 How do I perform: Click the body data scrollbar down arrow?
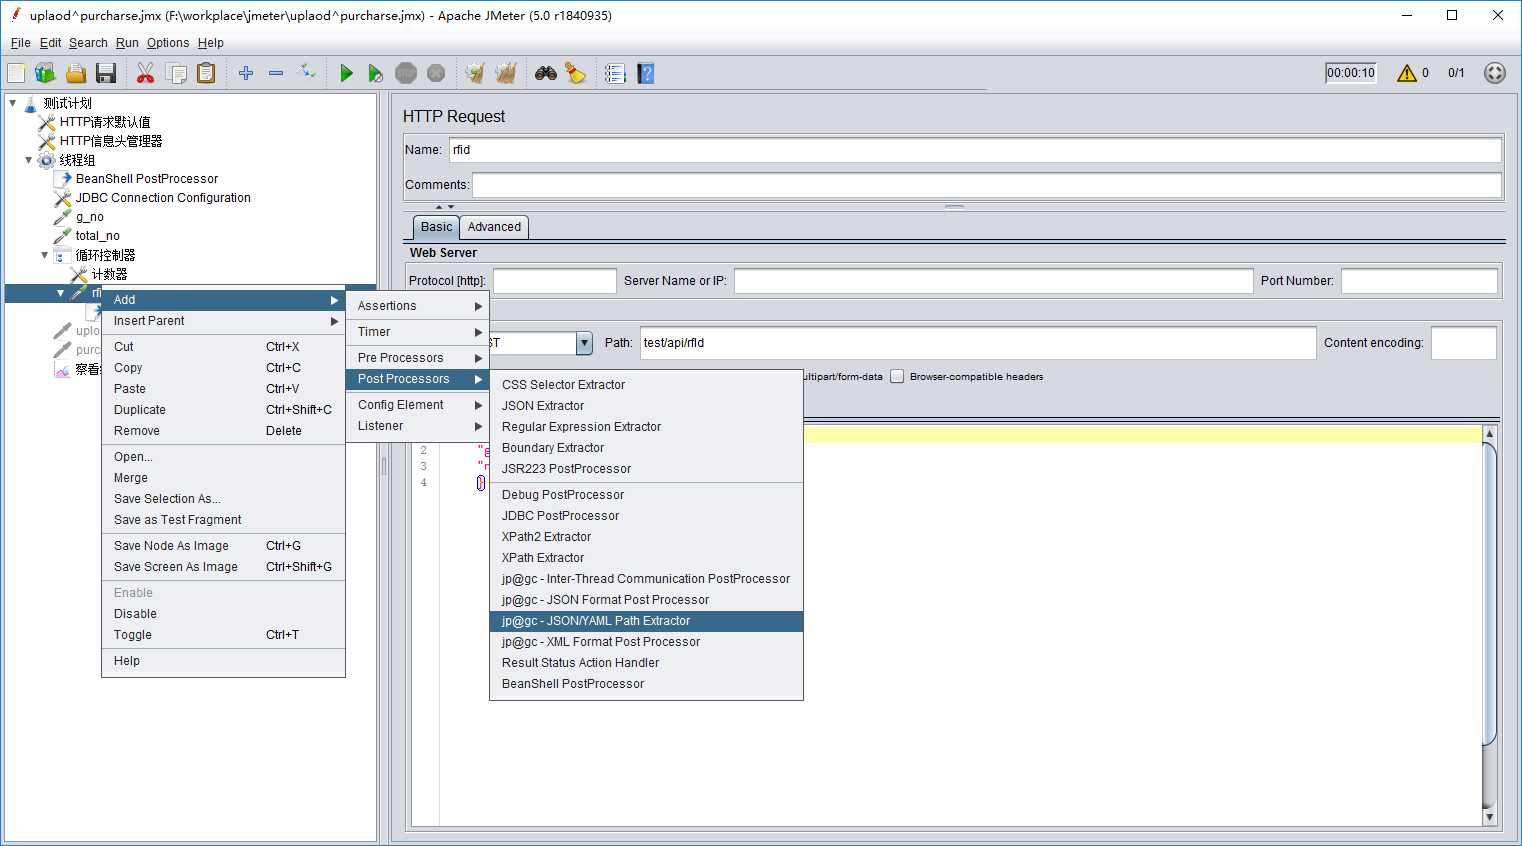tap(1489, 817)
